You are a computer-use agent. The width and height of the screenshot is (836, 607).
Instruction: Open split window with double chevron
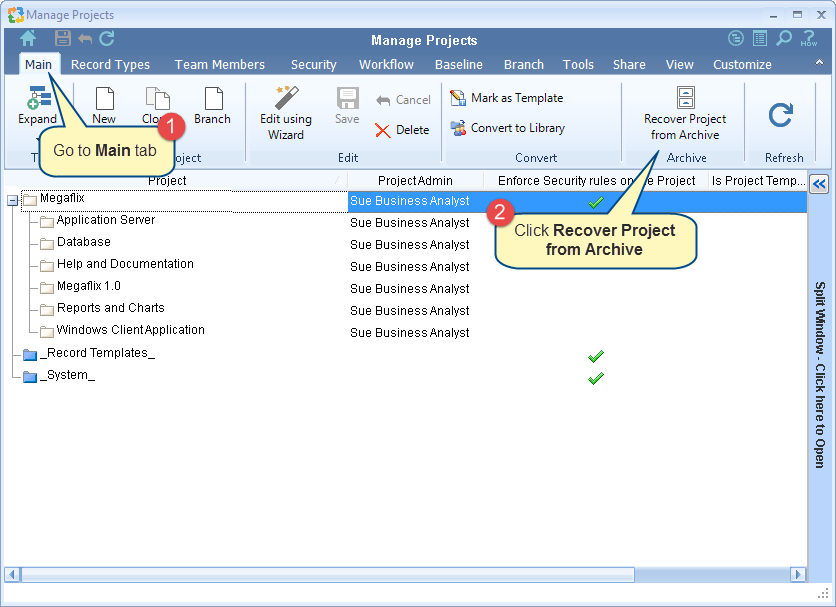tap(819, 185)
